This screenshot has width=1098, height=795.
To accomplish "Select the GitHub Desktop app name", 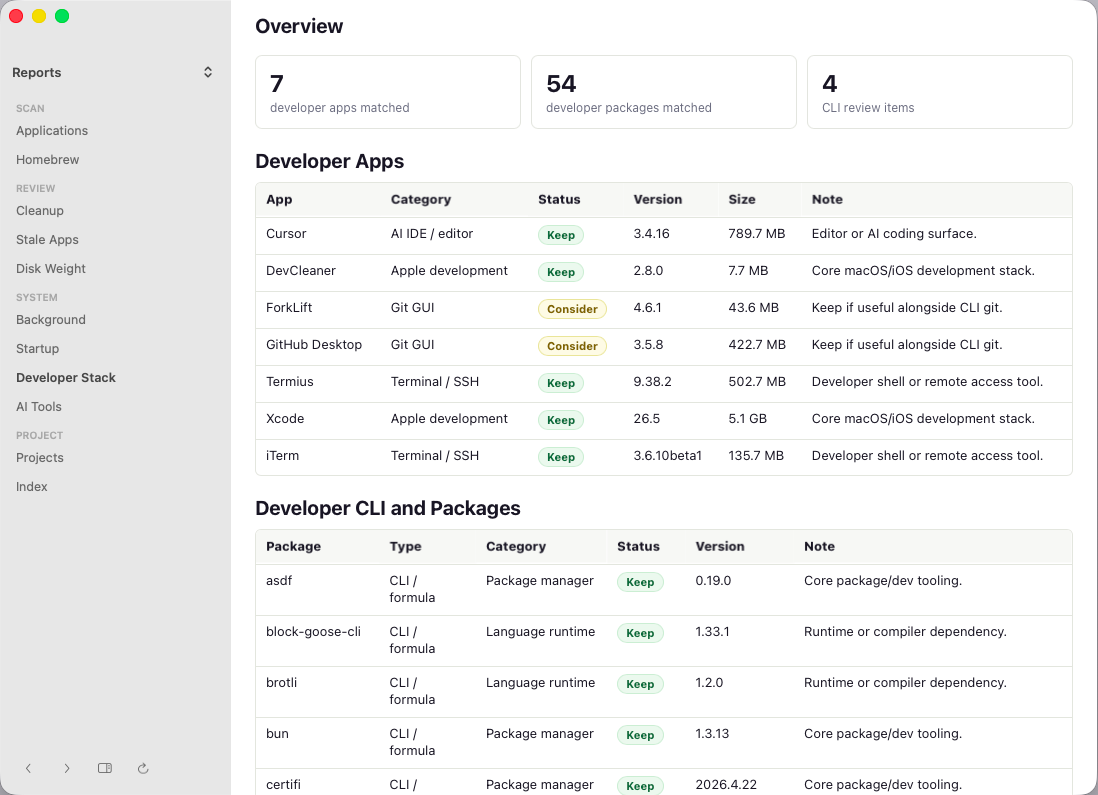I will [314, 345].
